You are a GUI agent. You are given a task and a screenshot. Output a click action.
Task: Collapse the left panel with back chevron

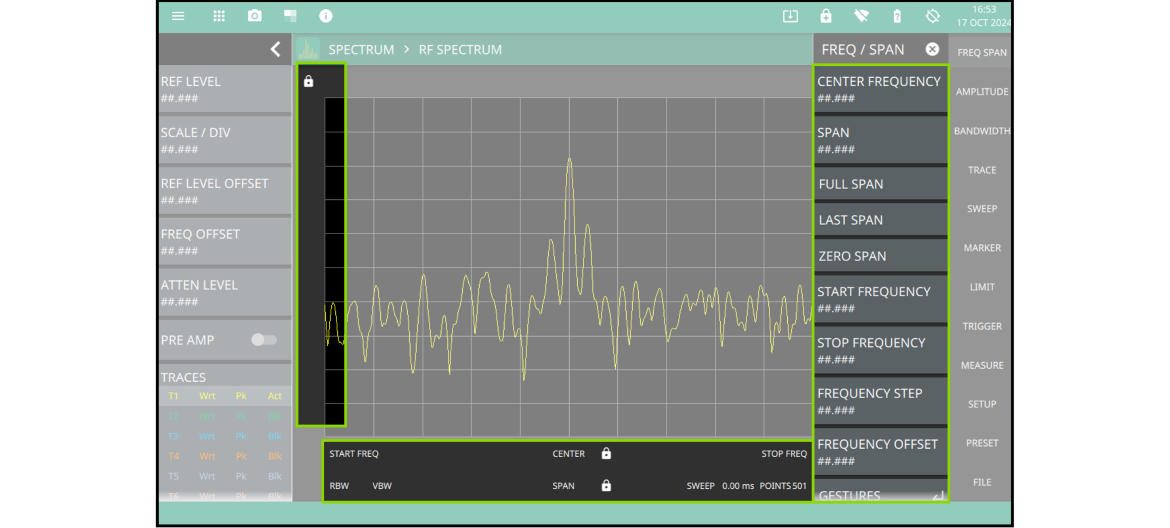coord(275,49)
